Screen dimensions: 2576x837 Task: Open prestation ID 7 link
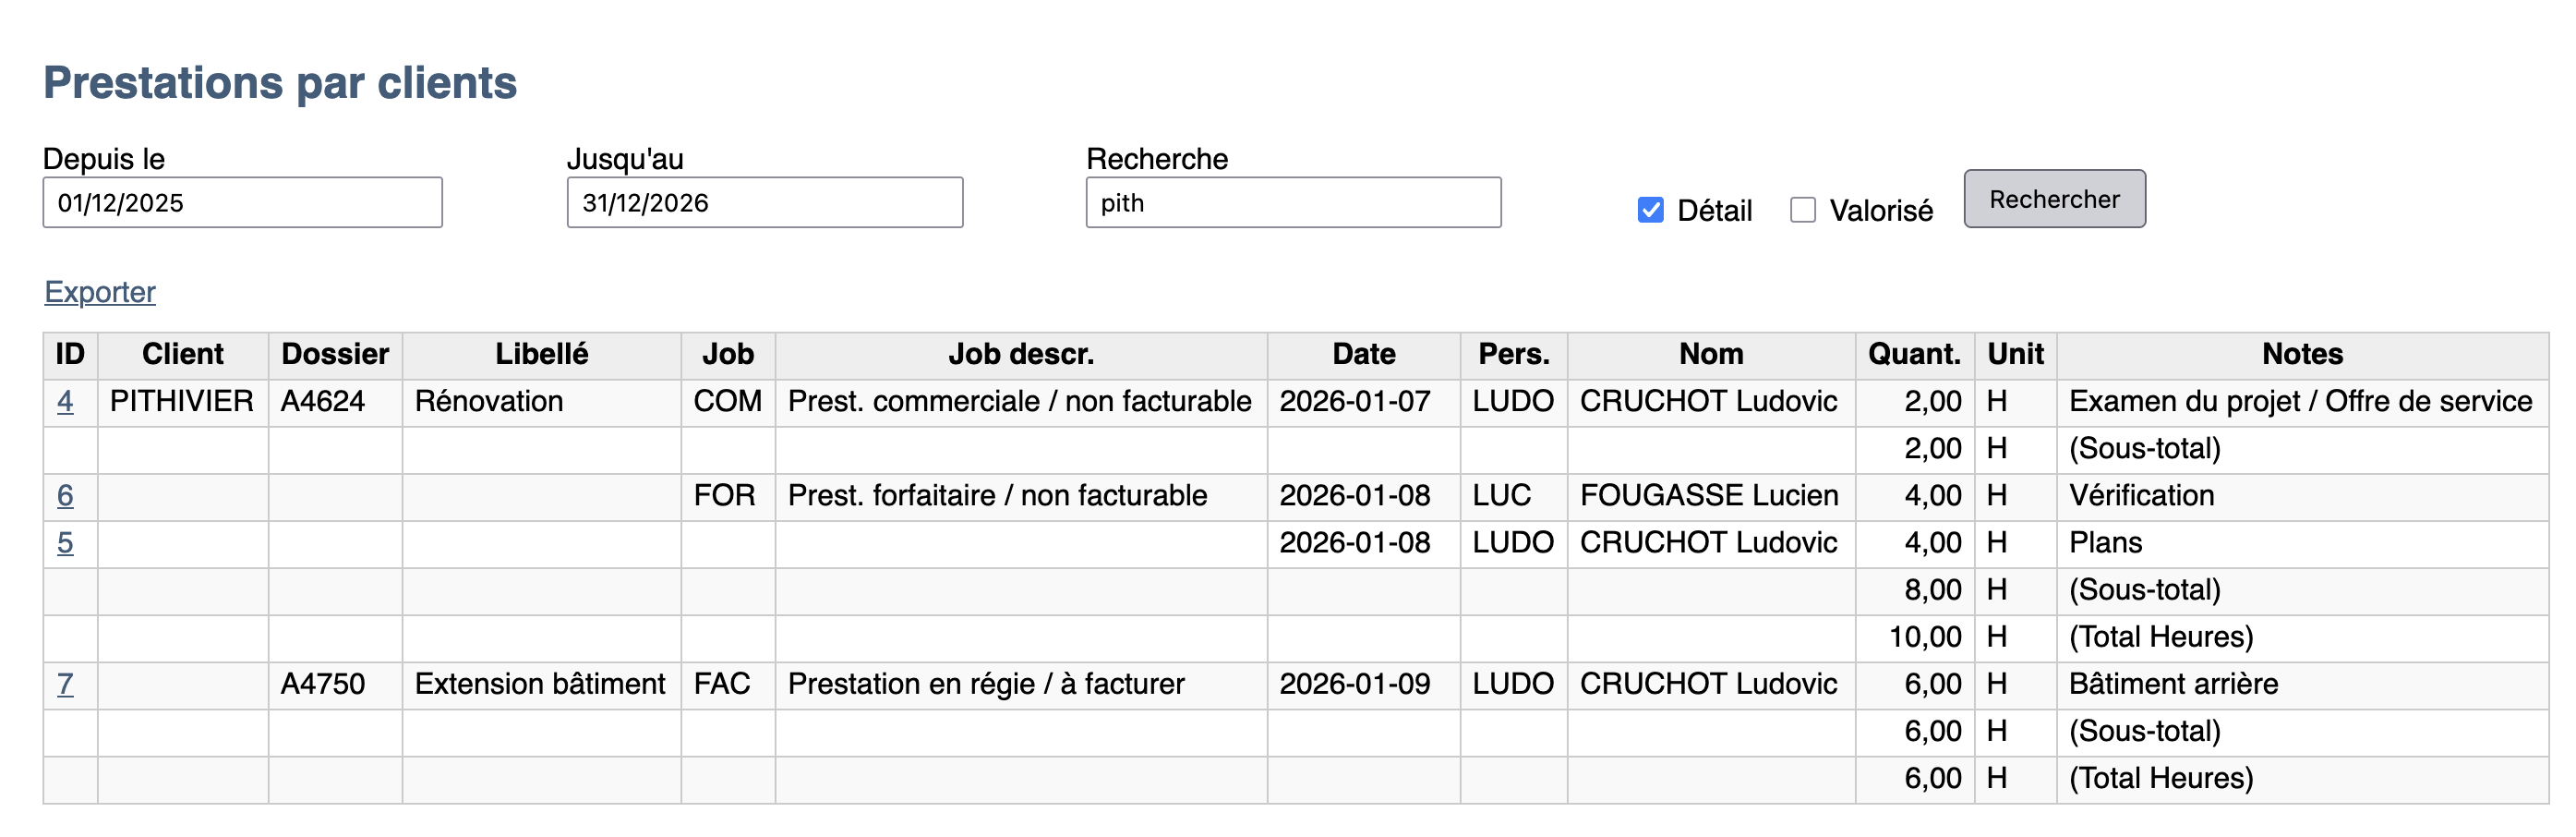click(65, 684)
